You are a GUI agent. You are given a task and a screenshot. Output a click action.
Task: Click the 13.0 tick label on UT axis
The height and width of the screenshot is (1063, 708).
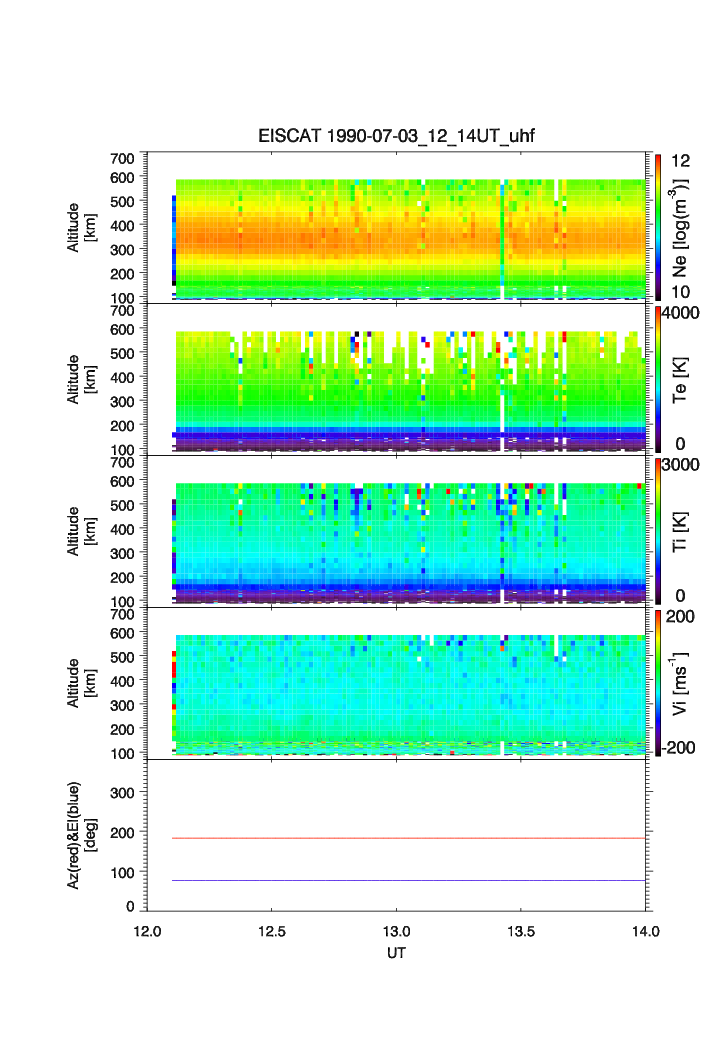(397, 932)
